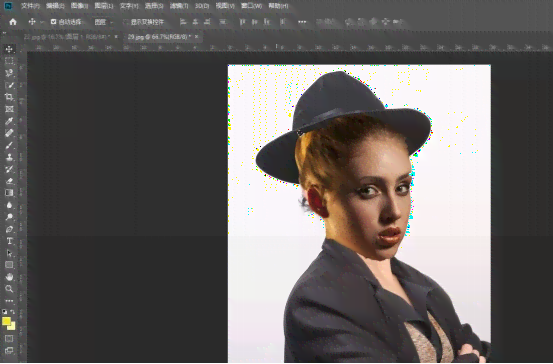
Task: Click the align right edges icon
Action: [207, 22]
